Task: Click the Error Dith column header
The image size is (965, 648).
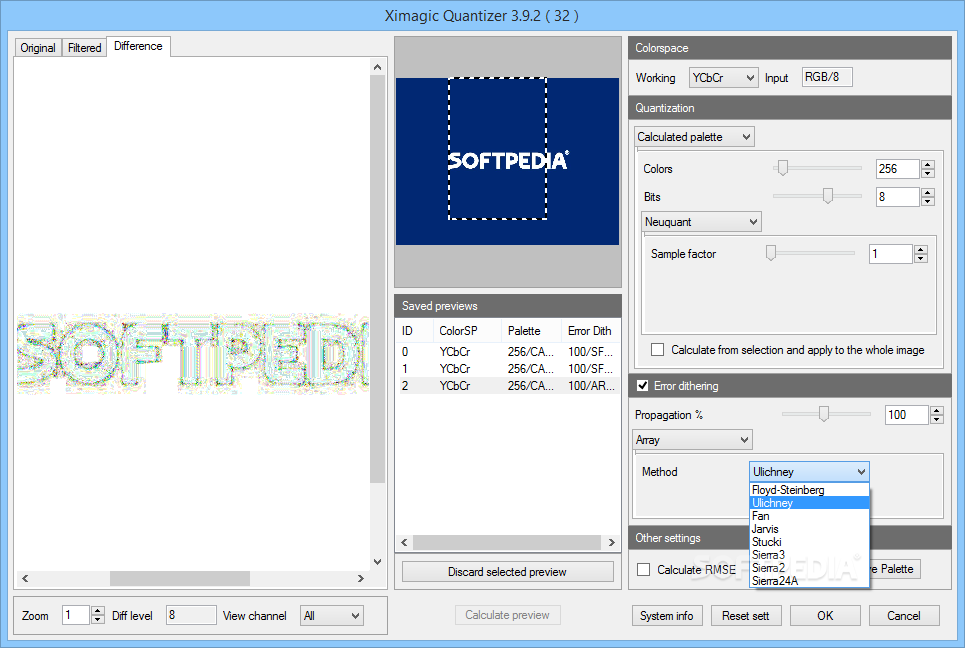Action: [x=591, y=330]
